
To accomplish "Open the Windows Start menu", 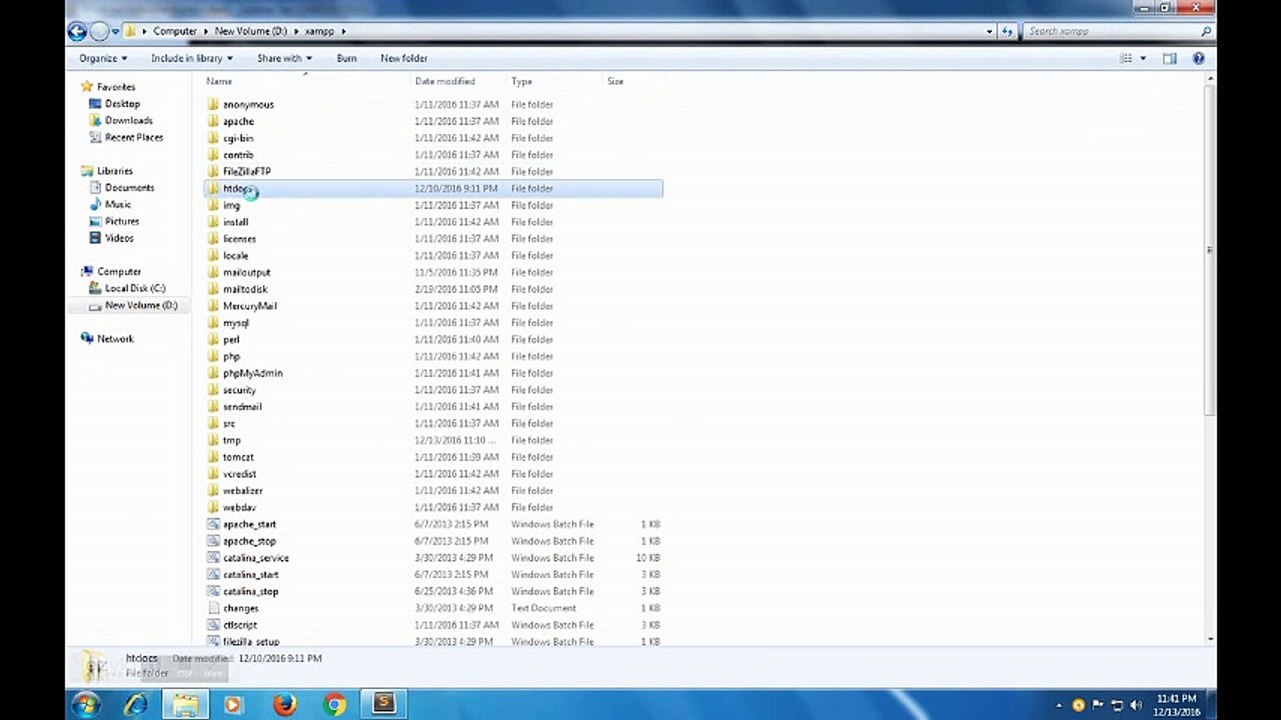I will pos(85,704).
